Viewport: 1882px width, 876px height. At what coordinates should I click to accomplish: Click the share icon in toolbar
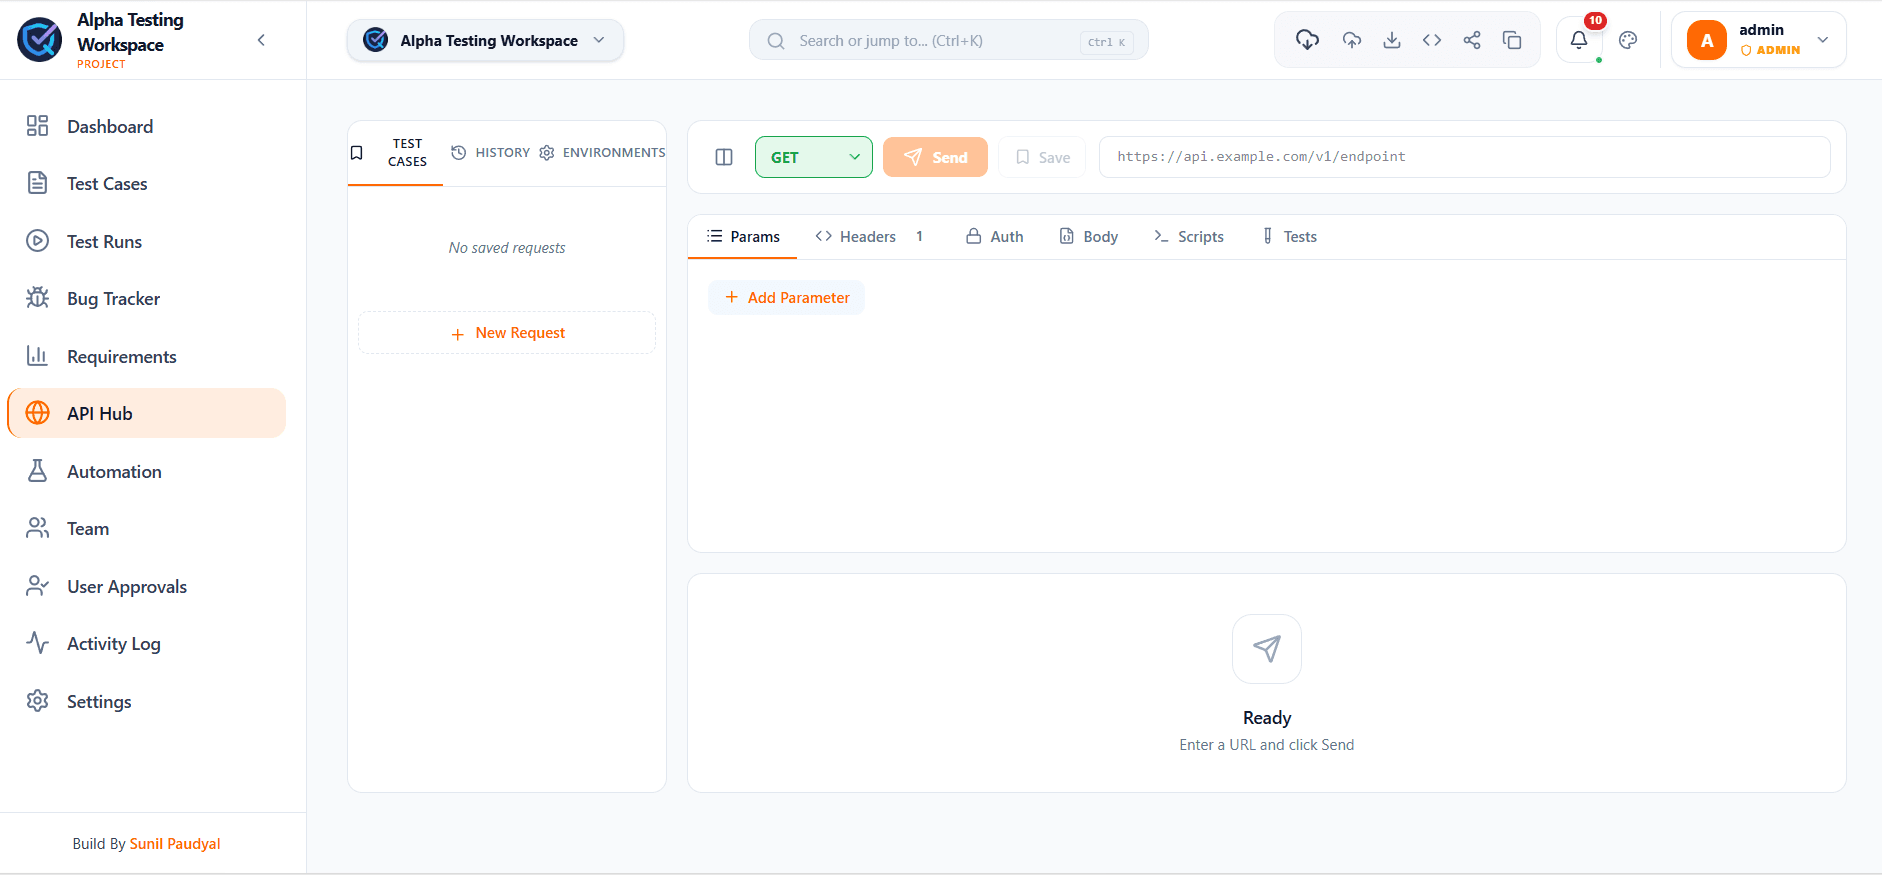pyautogui.click(x=1472, y=40)
